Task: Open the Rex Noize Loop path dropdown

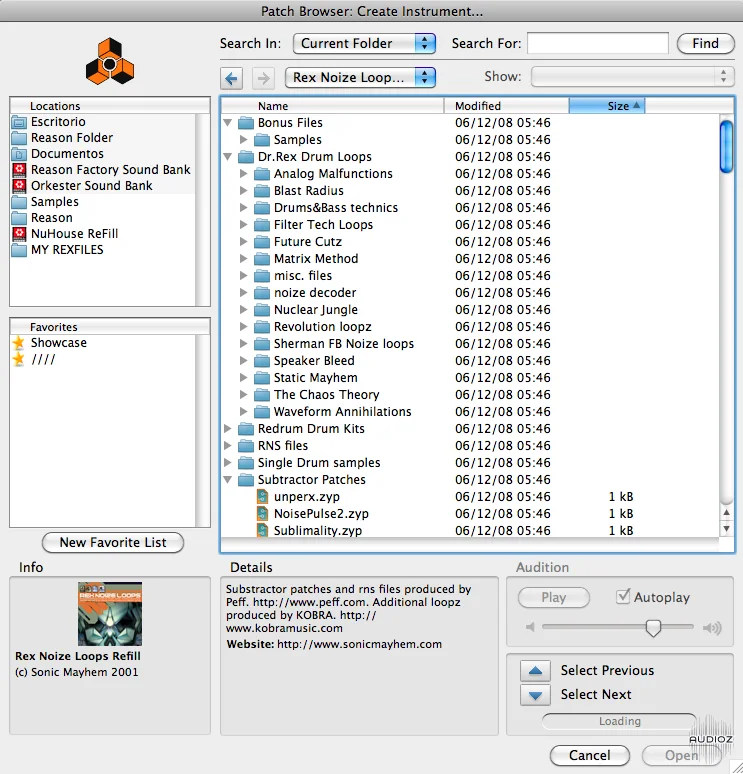Action: 360,77
